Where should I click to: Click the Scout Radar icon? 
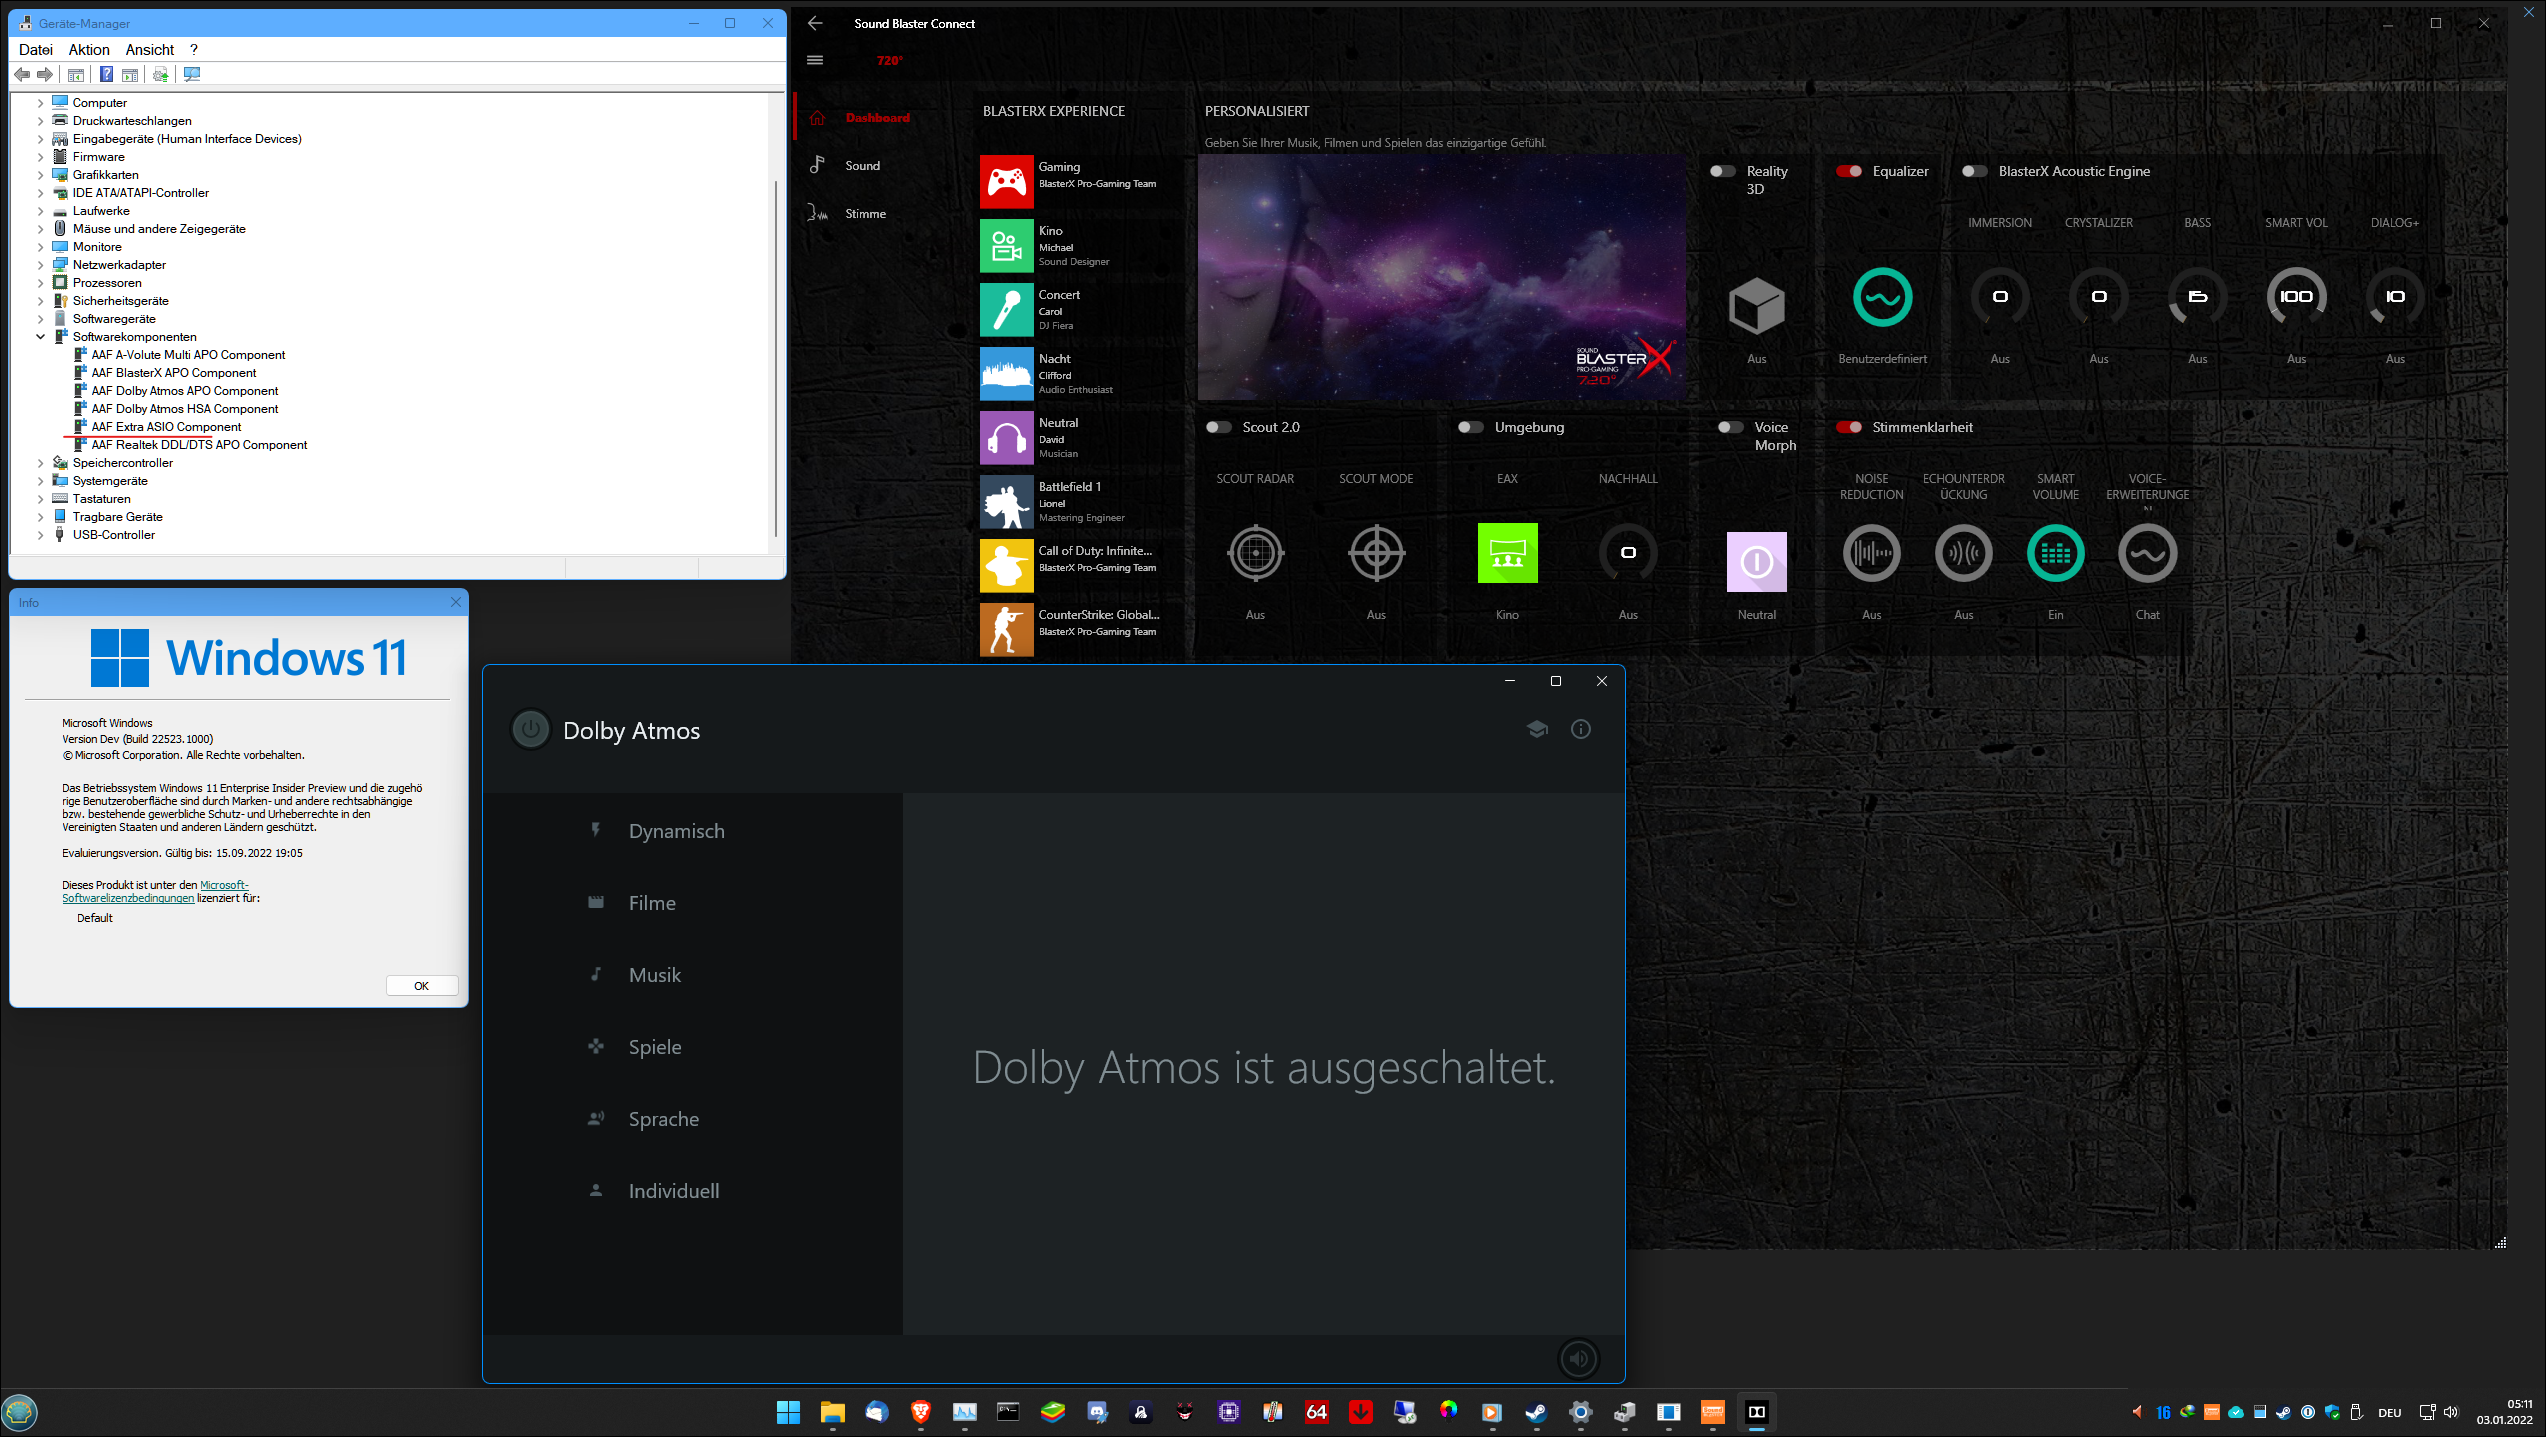(x=1255, y=552)
